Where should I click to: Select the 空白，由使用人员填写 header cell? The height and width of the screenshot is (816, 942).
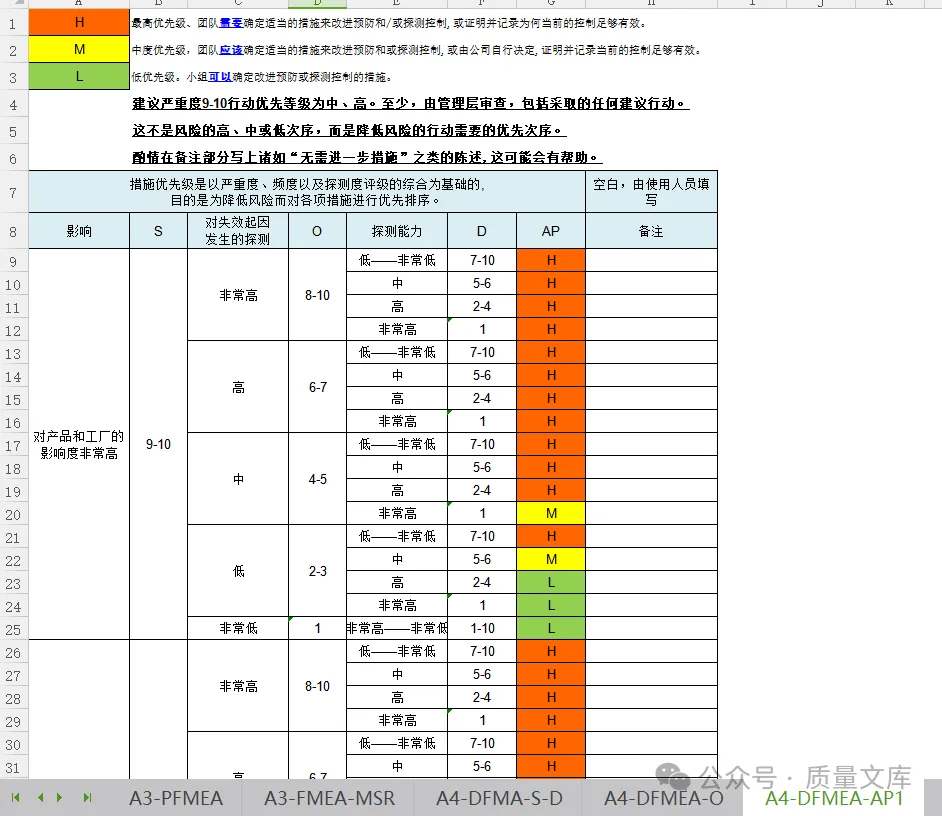pos(651,192)
